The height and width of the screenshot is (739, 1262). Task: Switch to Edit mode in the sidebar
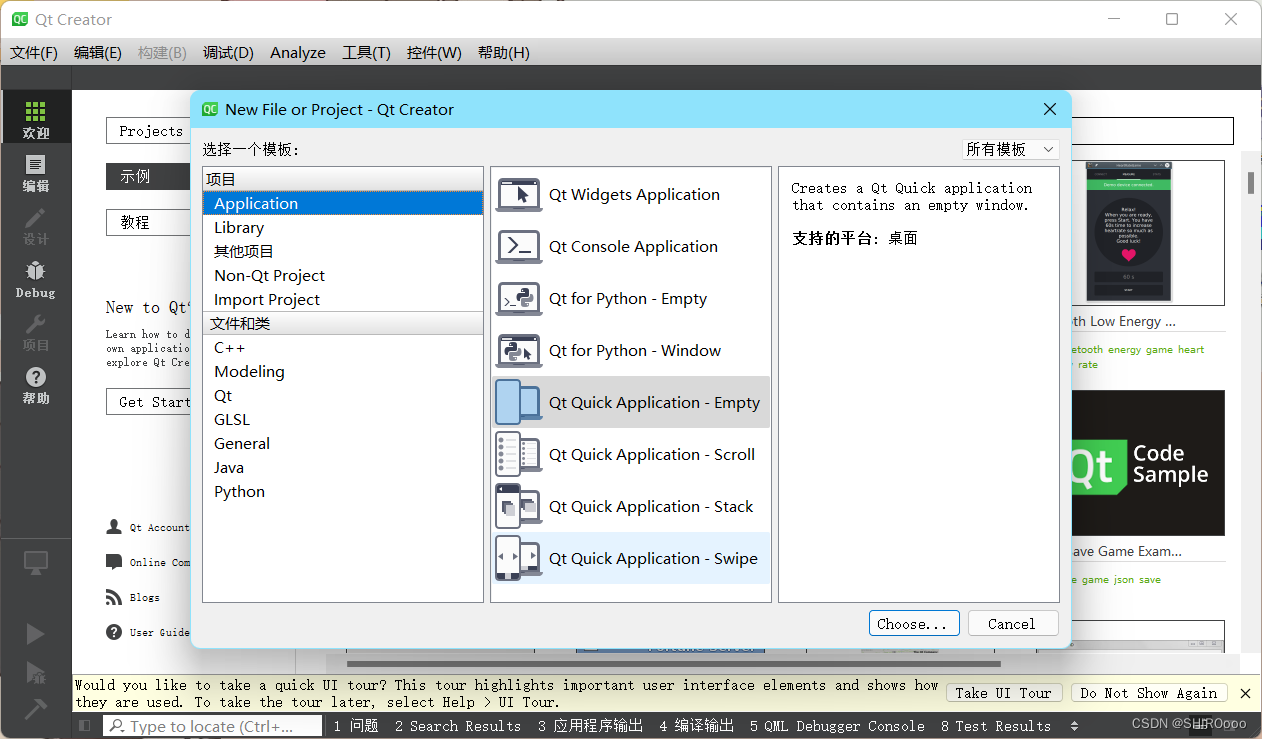[35, 172]
